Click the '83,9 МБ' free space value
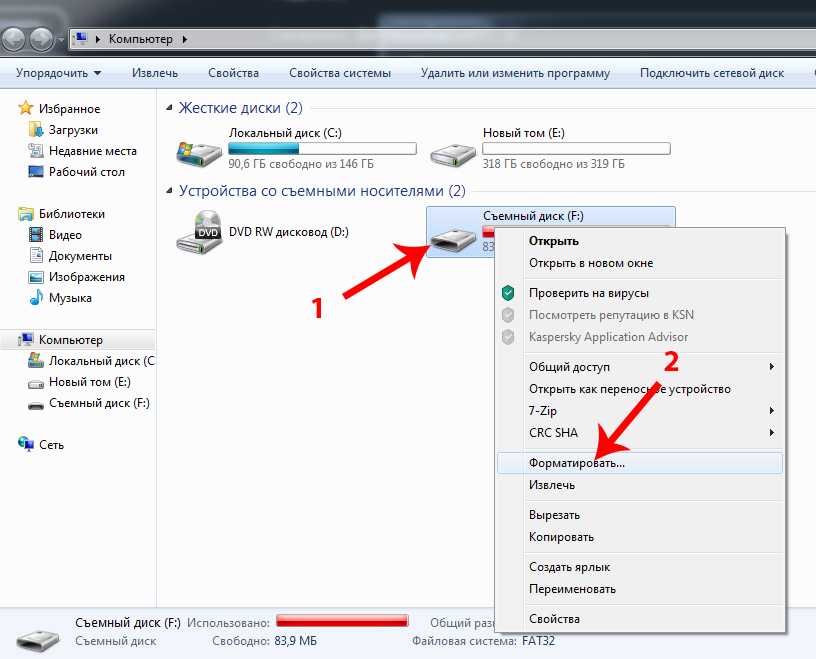 click(x=296, y=641)
